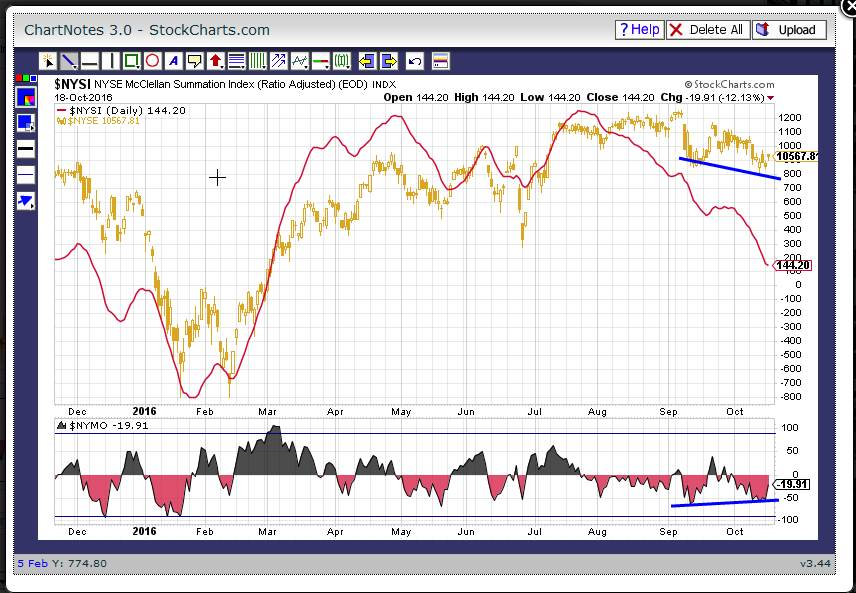Toggle the thick line width option
856x593 pixels.
coord(26,149)
